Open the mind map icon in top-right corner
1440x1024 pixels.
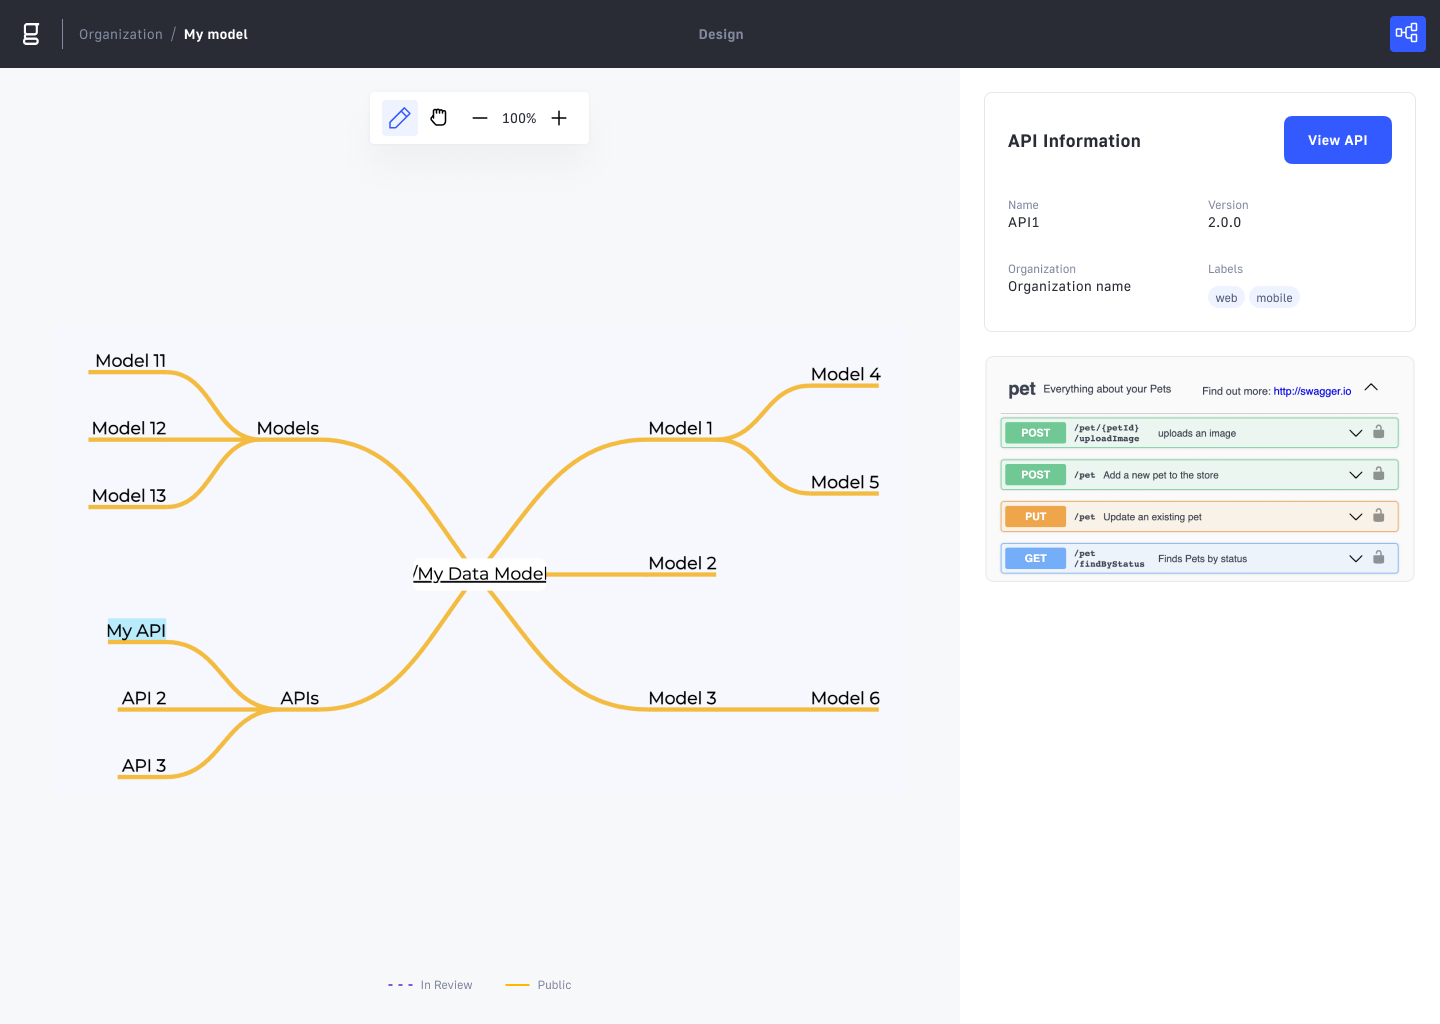[1407, 33]
